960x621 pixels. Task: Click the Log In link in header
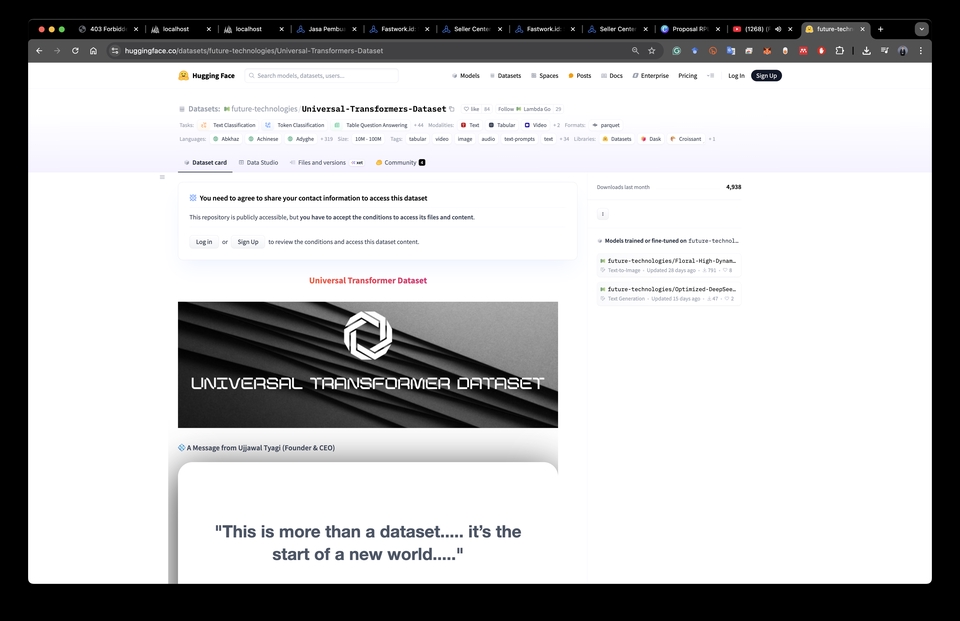click(736, 75)
